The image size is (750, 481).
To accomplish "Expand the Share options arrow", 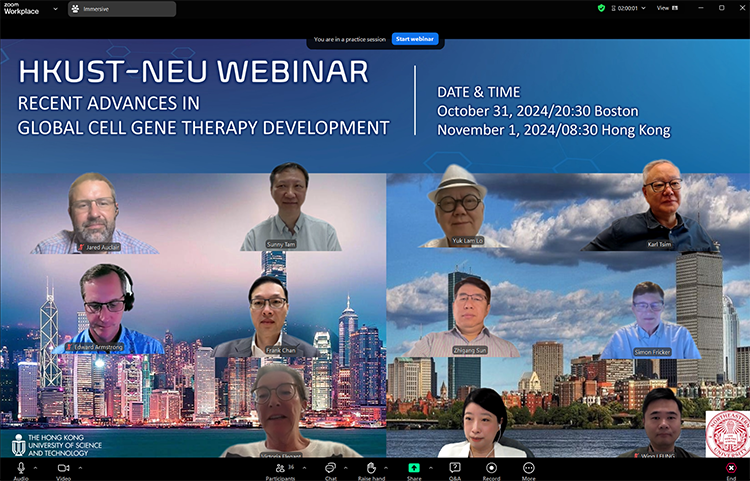I will coord(430,468).
